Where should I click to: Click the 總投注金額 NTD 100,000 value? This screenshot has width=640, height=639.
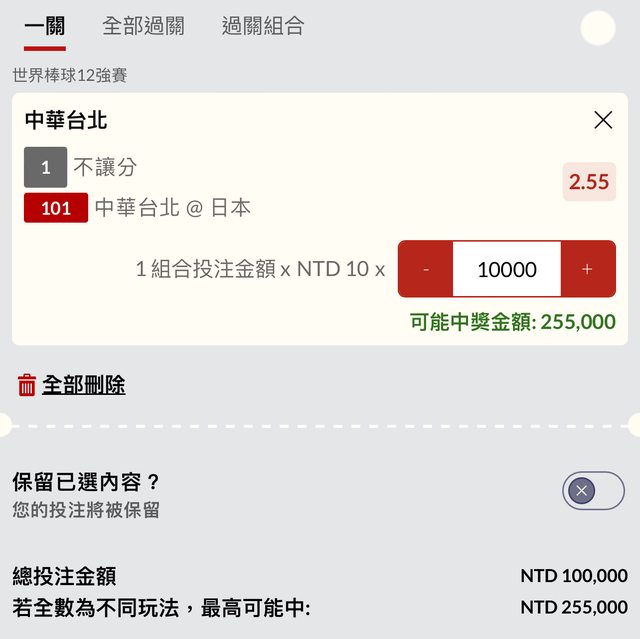pyautogui.click(x=573, y=576)
